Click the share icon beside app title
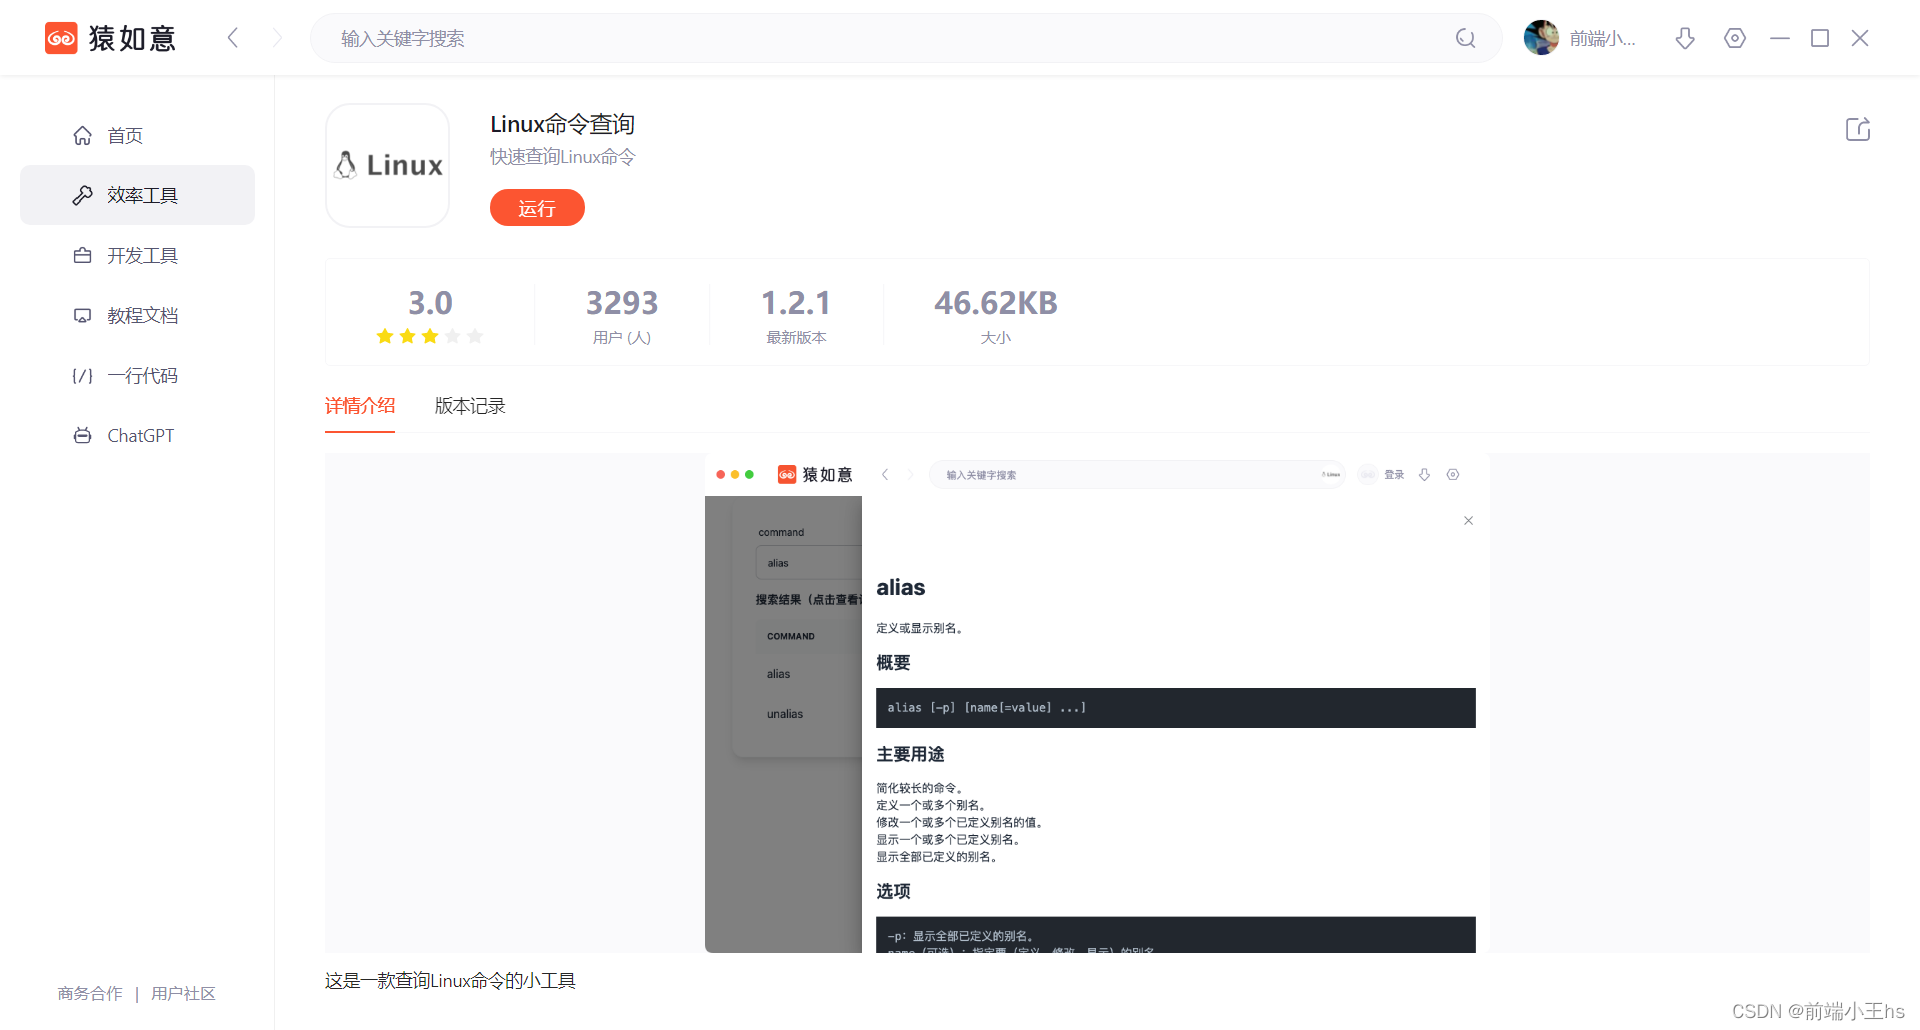 1857,129
